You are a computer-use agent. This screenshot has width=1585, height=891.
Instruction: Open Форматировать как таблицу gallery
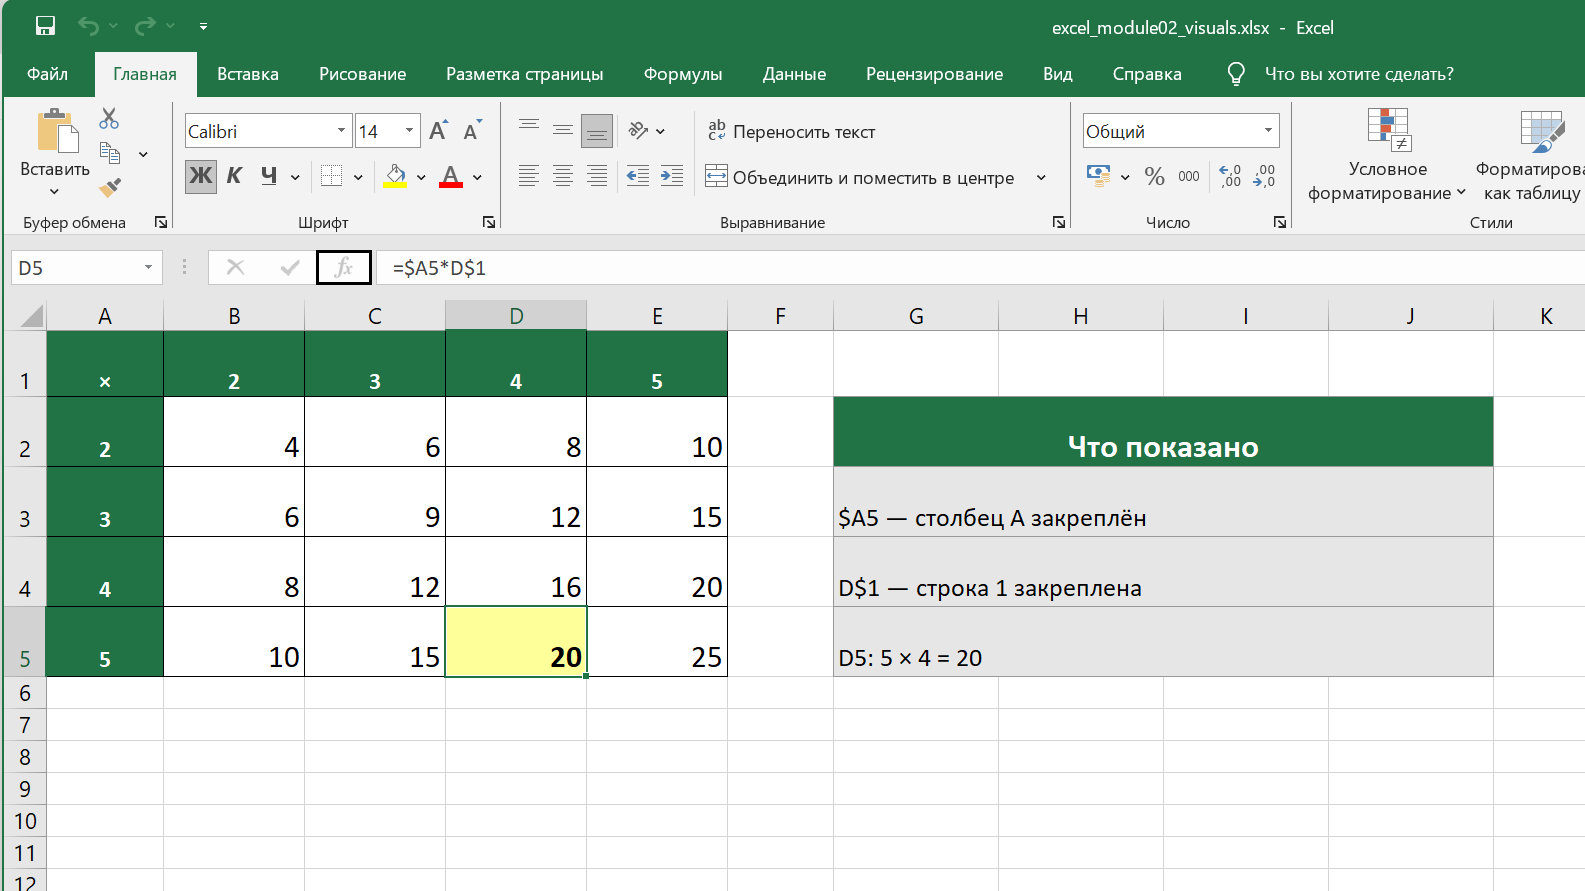point(1530,156)
